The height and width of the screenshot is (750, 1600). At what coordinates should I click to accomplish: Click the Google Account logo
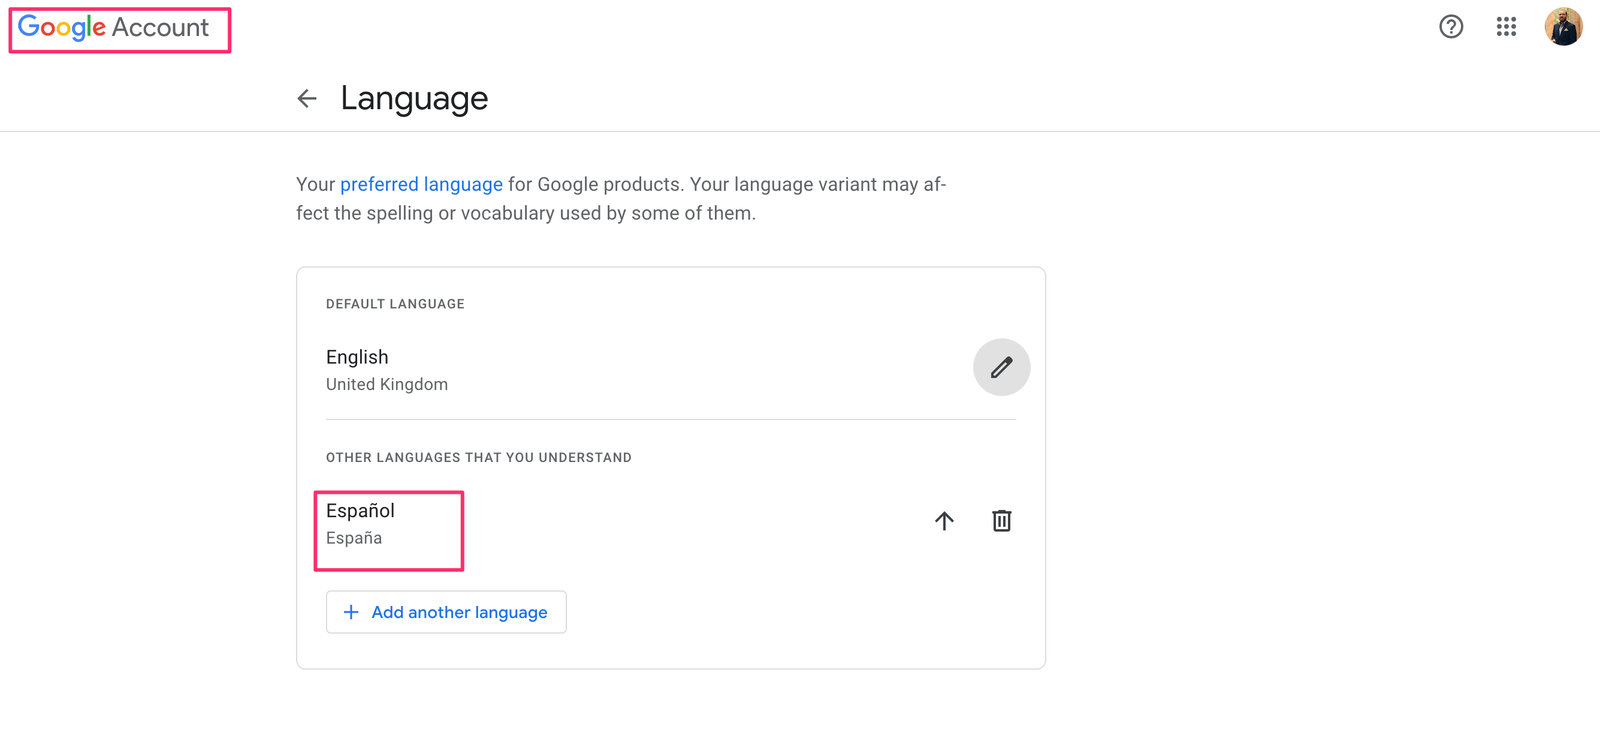[x=62, y=28]
